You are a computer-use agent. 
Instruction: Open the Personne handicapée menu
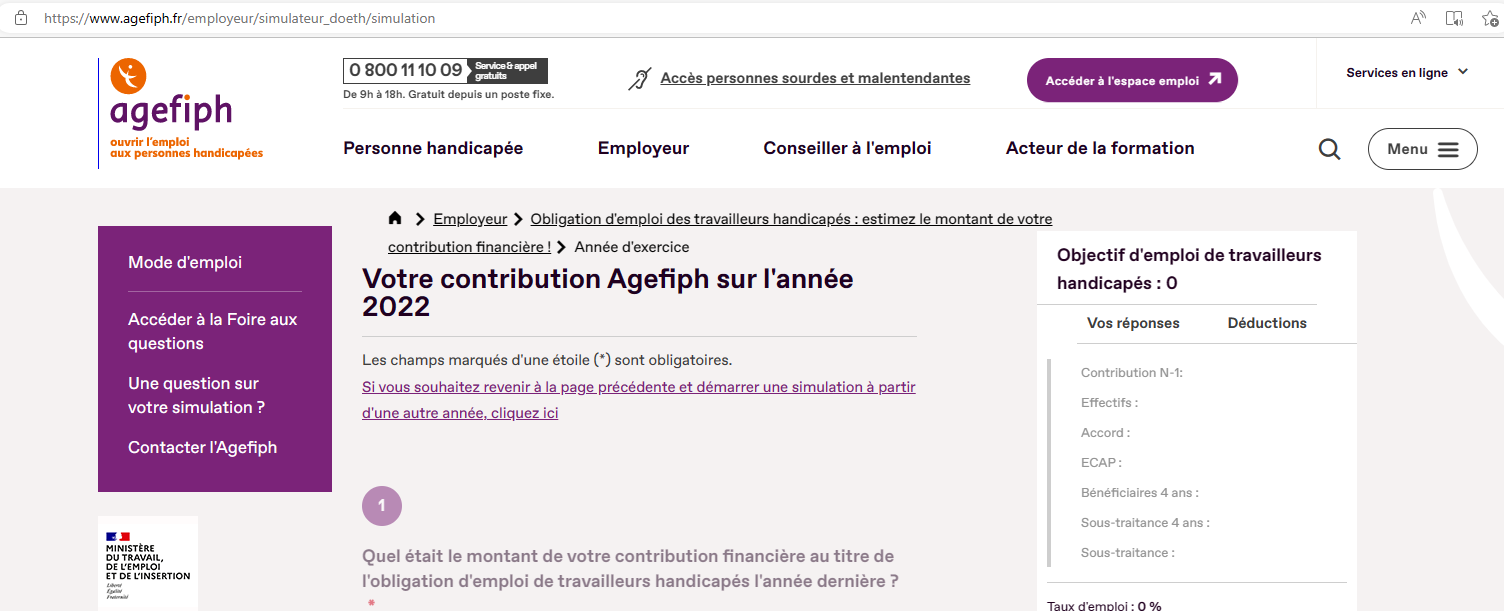433,148
